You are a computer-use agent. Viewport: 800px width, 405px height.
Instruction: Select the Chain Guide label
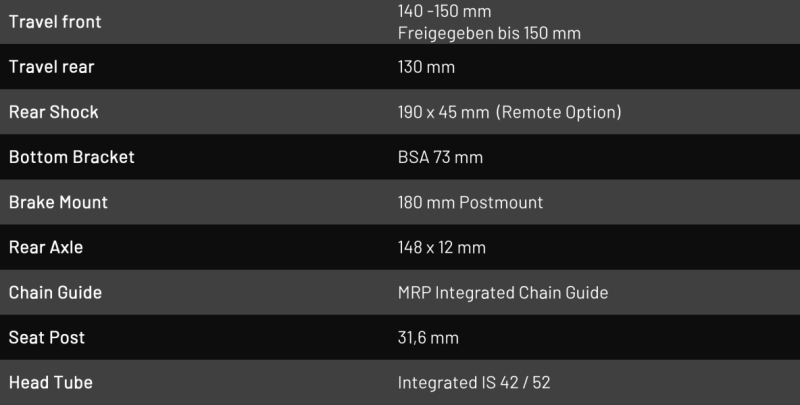55,292
